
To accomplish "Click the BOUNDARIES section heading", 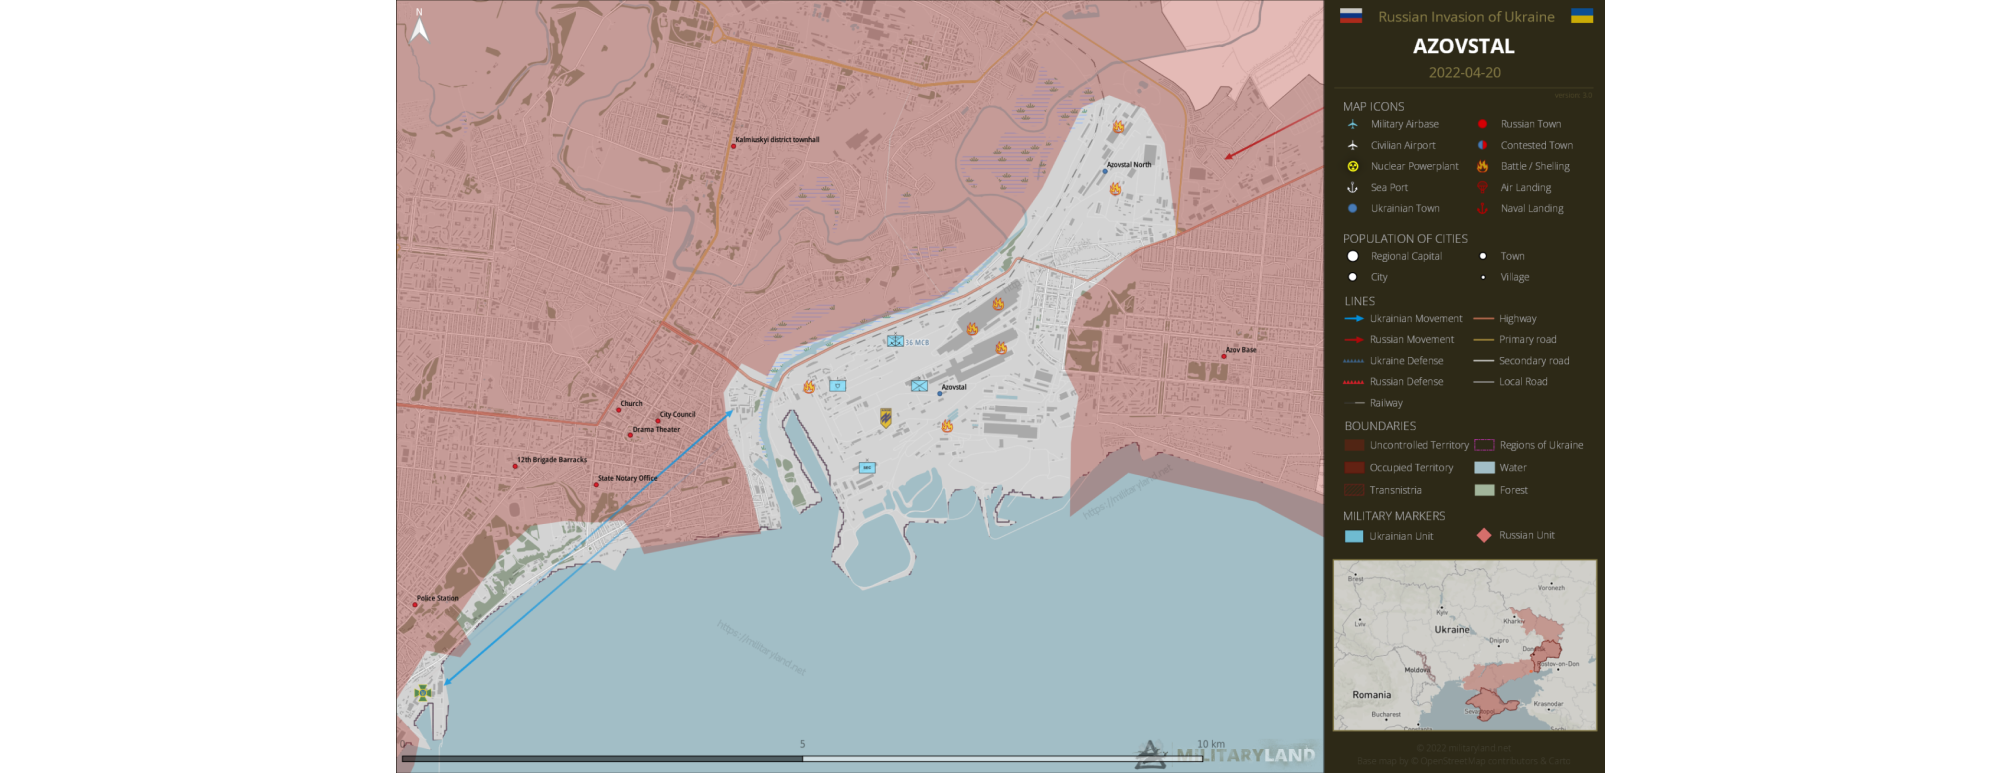I will (1380, 425).
